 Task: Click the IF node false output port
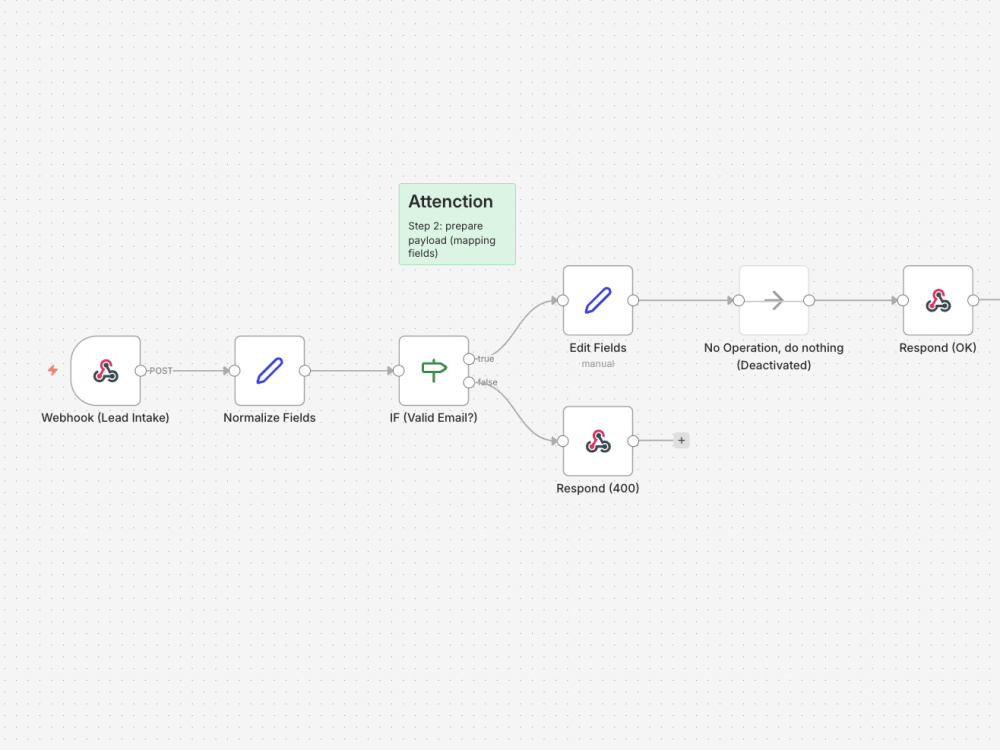[469, 382]
